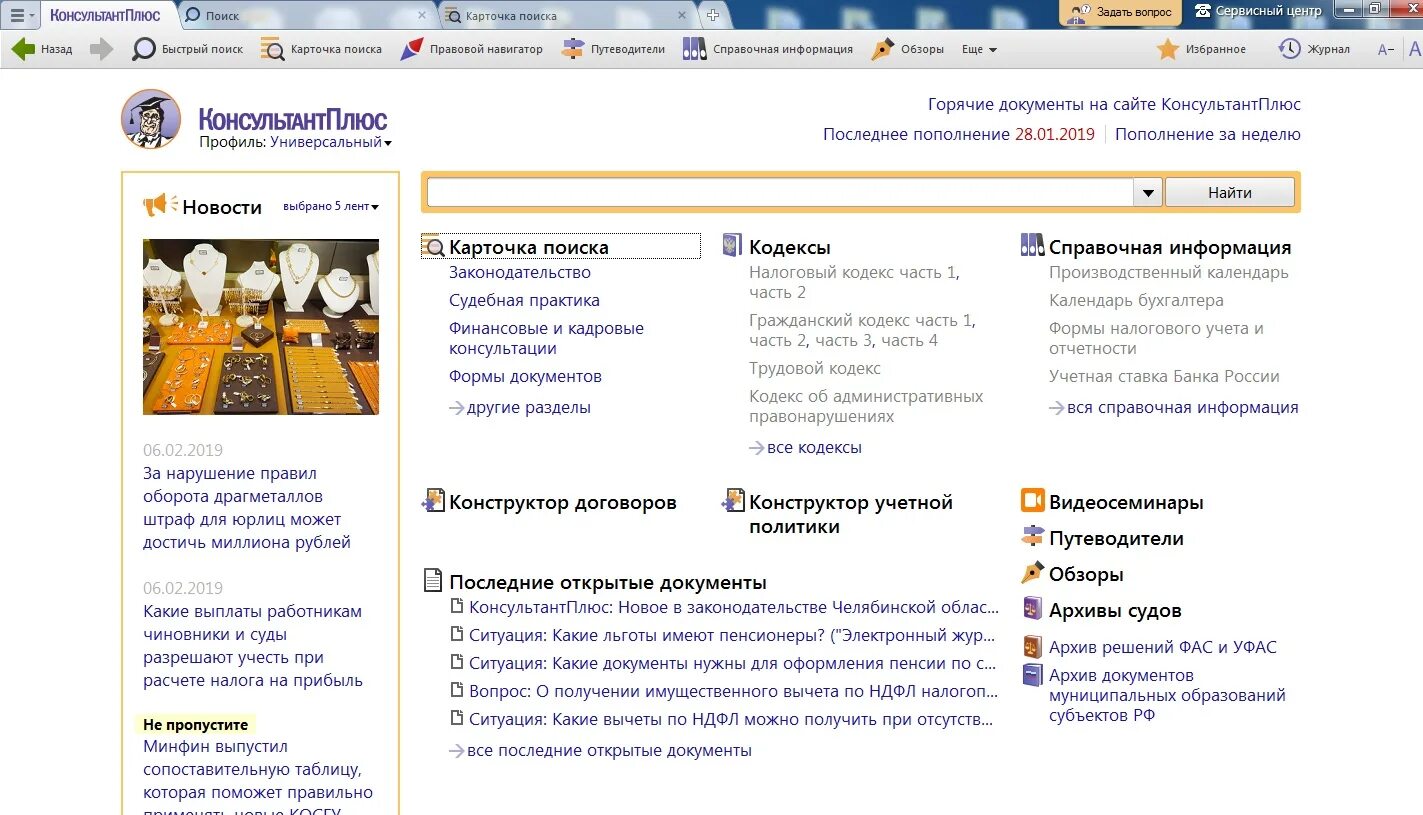Open the document about оформления пенсии
This screenshot has height=815, width=1423.
733,663
